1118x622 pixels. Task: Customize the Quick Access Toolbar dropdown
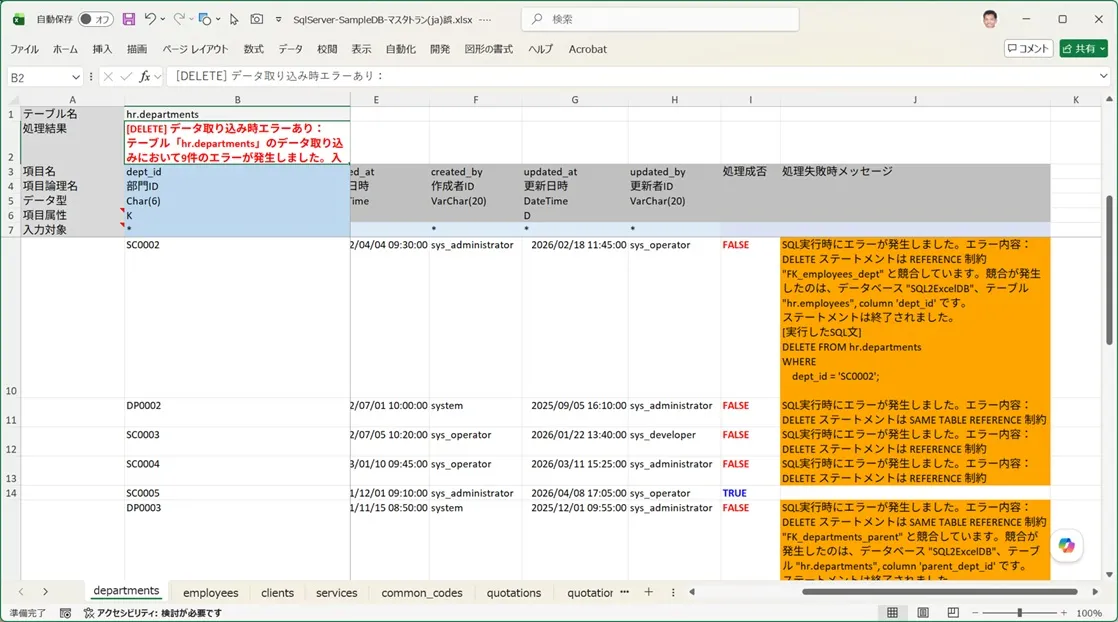(278, 19)
